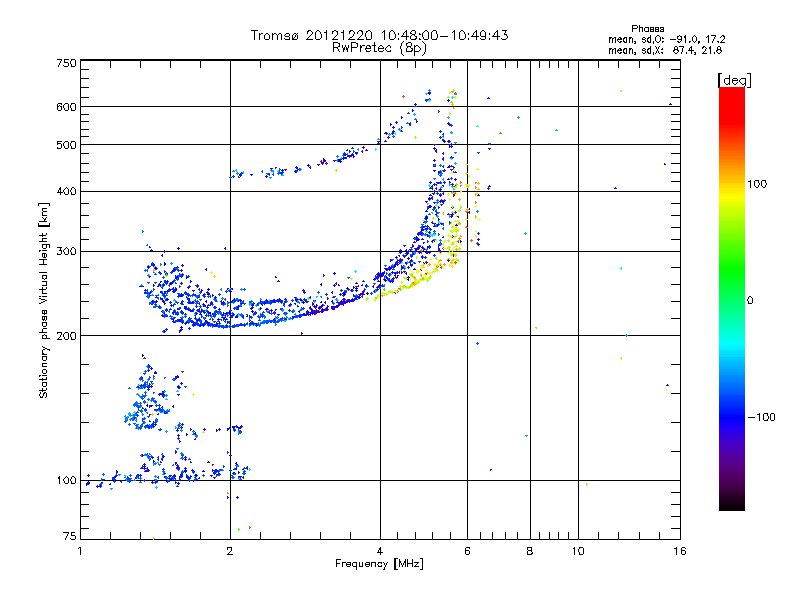Click the 'Stationary phase Virtual Height [km]' axis label
Screen dimensions: 800x600
click(44, 300)
